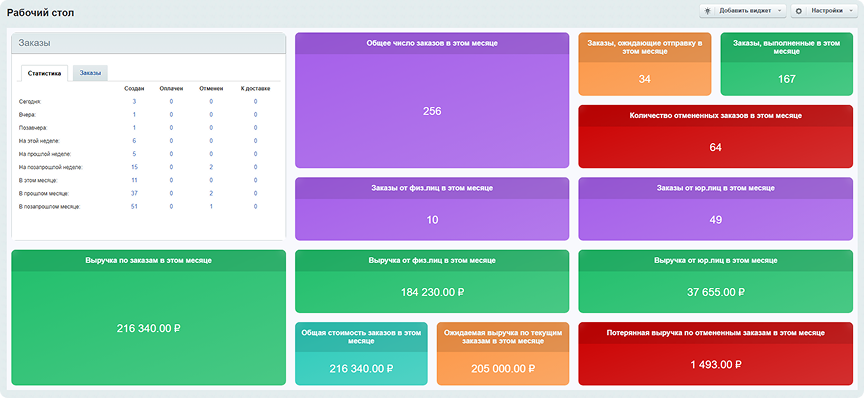Open today's created orders count 3
This screenshot has width=864, height=398.
tap(134, 101)
